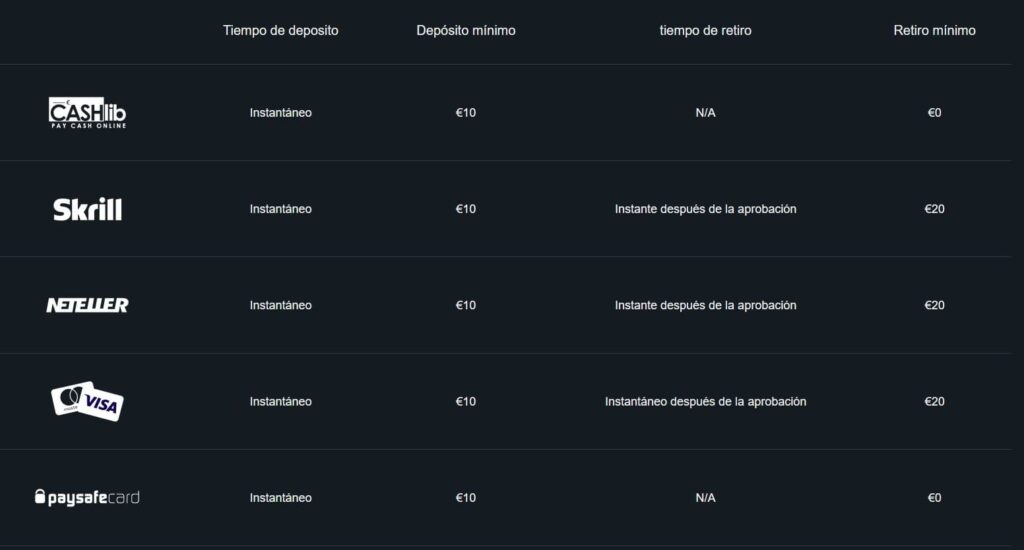Click the 'Tiempo de deposito' column header
Screen dimensions: 1024x550
[x=281, y=30]
